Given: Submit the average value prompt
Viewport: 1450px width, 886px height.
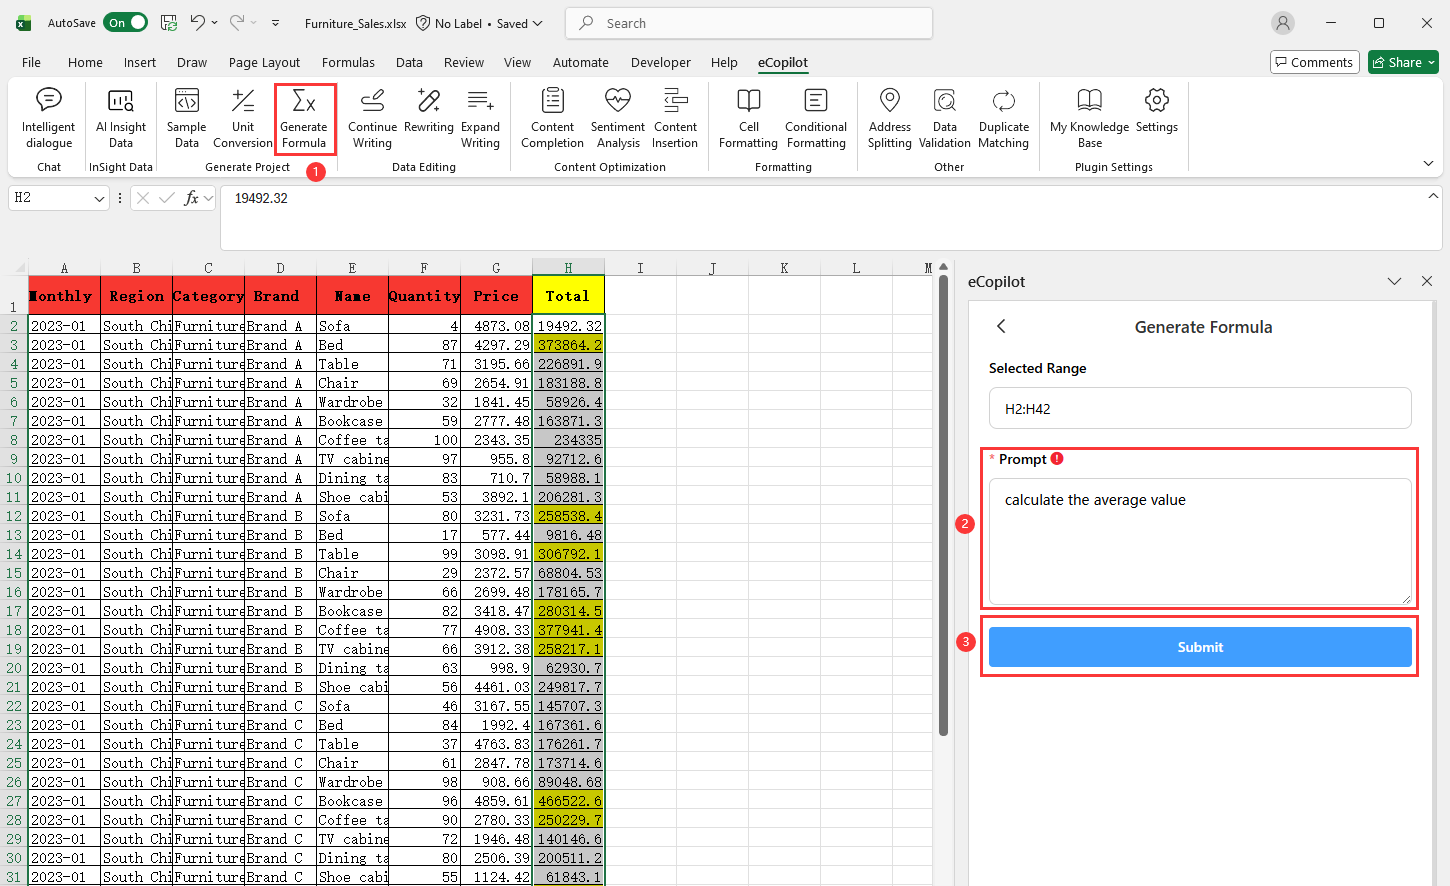Looking at the screenshot, I should click(x=1199, y=646).
